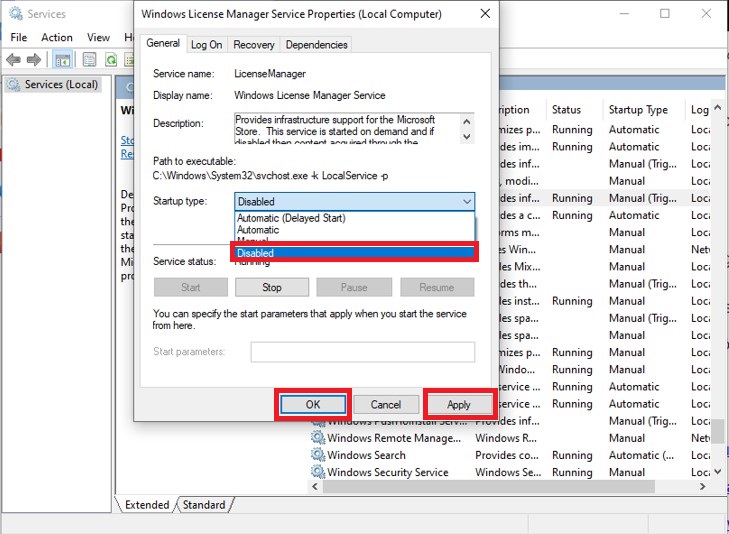Toggle the Show/Hide Console Tree toolbar icon
Image resolution: width=729 pixels, height=534 pixels.
62,59
